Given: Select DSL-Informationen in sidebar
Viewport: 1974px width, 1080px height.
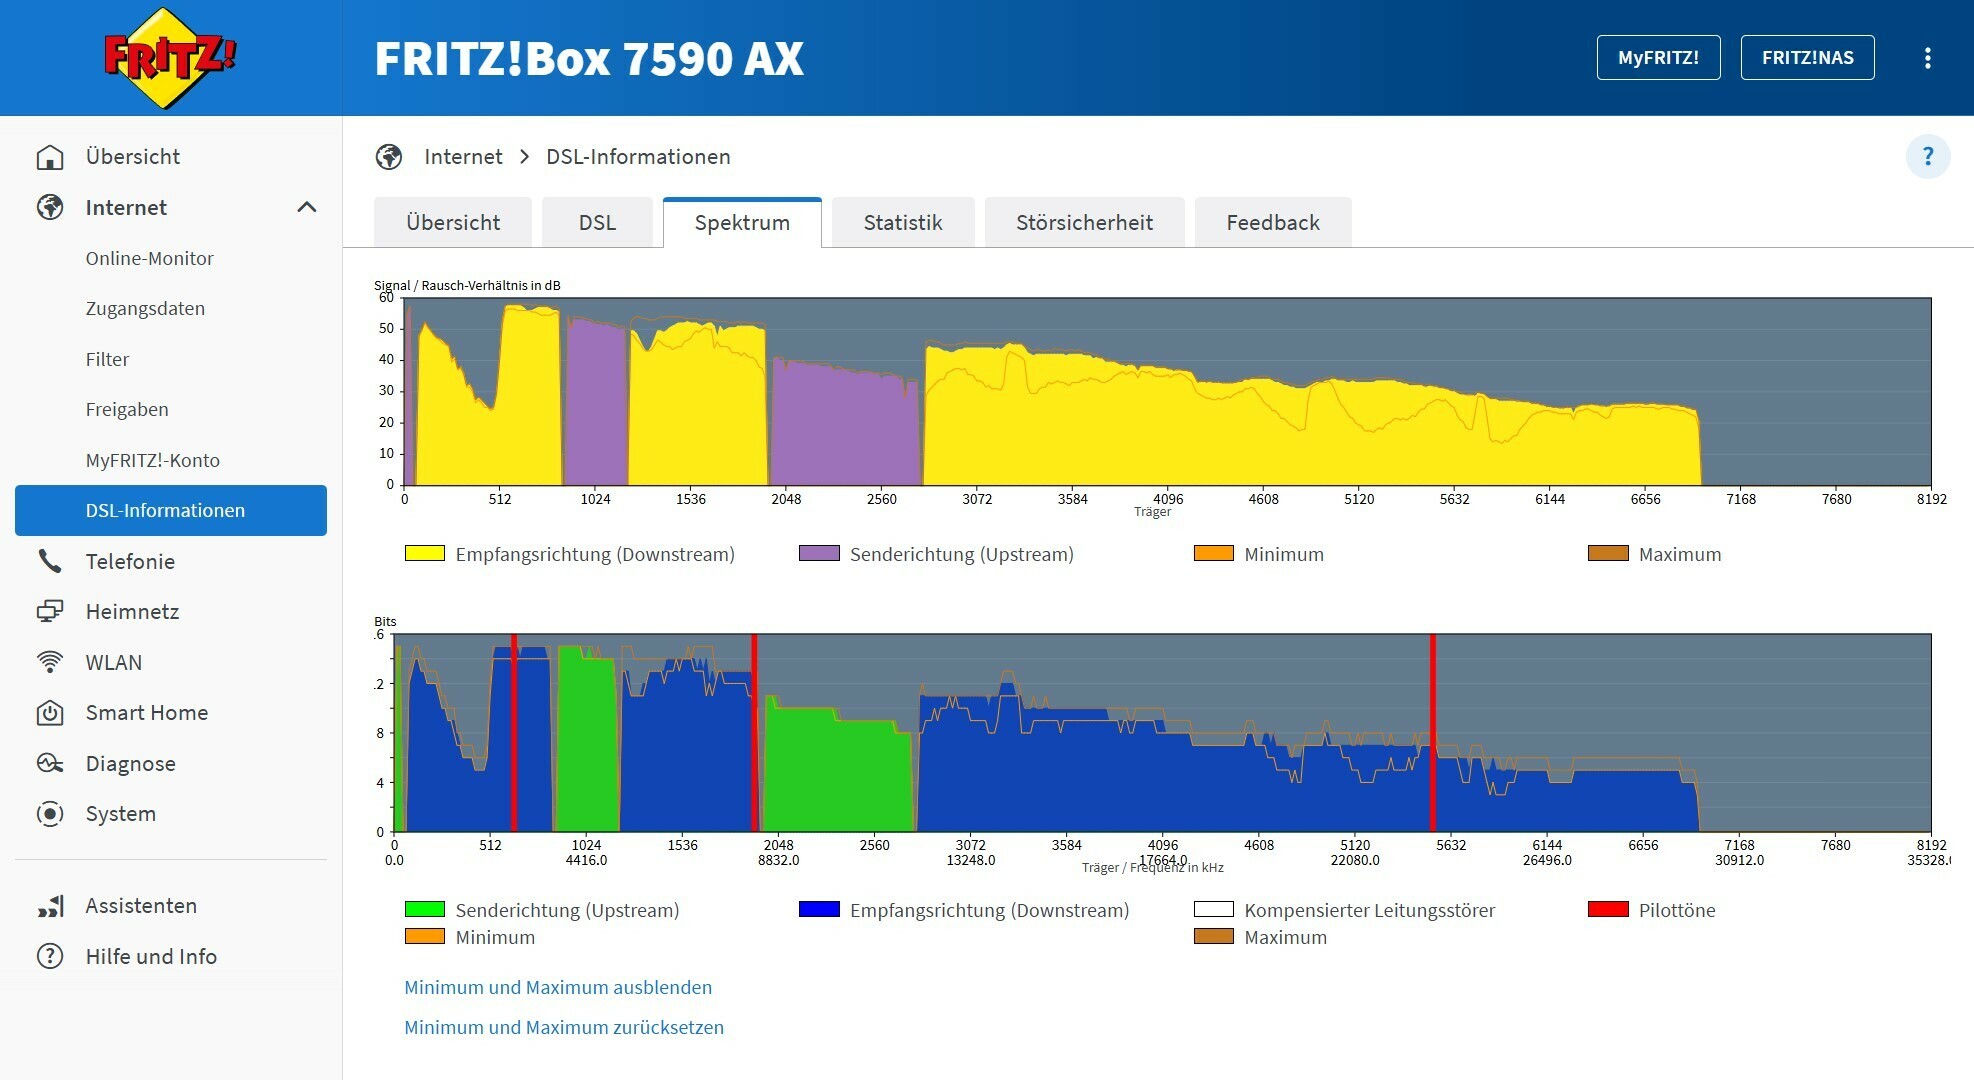Looking at the screenshot, I should point(171,510).
